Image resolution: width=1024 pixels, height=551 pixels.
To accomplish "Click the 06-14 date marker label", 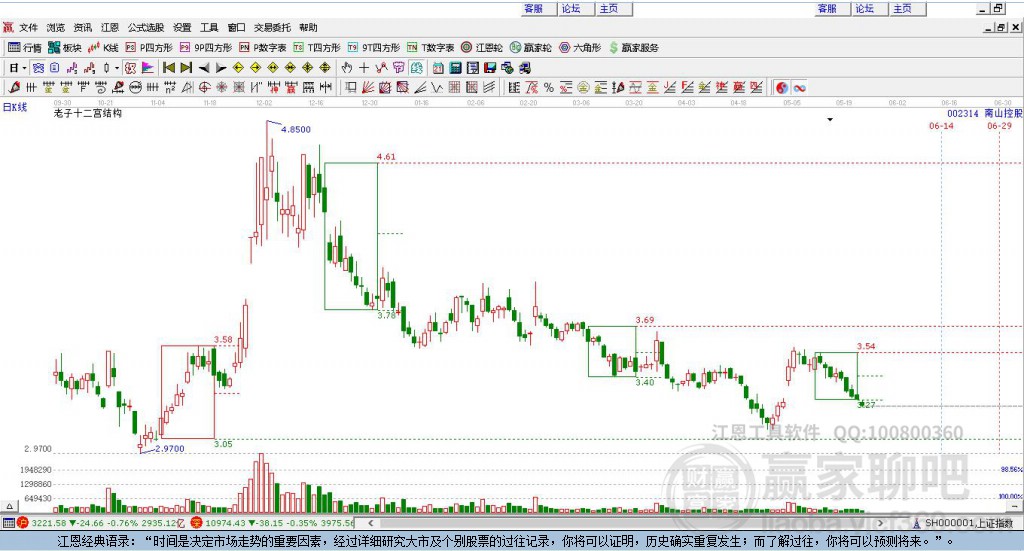I will pos(941,126).
